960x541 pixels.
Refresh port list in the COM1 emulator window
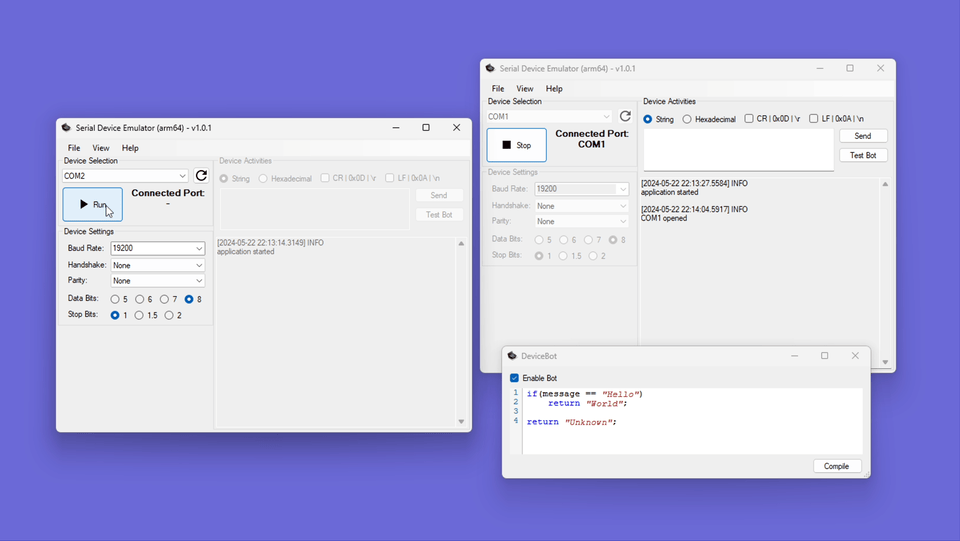point(625,116)
